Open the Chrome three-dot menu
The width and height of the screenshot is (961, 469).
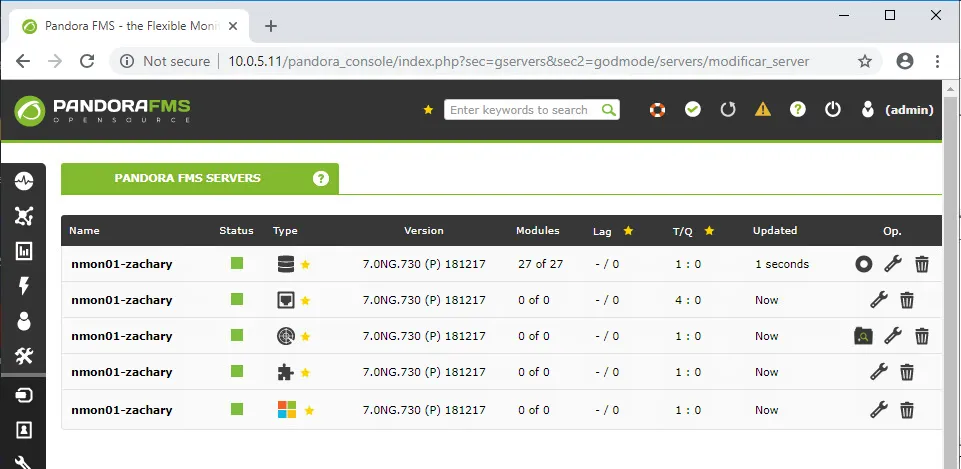[x=937, y=61]
